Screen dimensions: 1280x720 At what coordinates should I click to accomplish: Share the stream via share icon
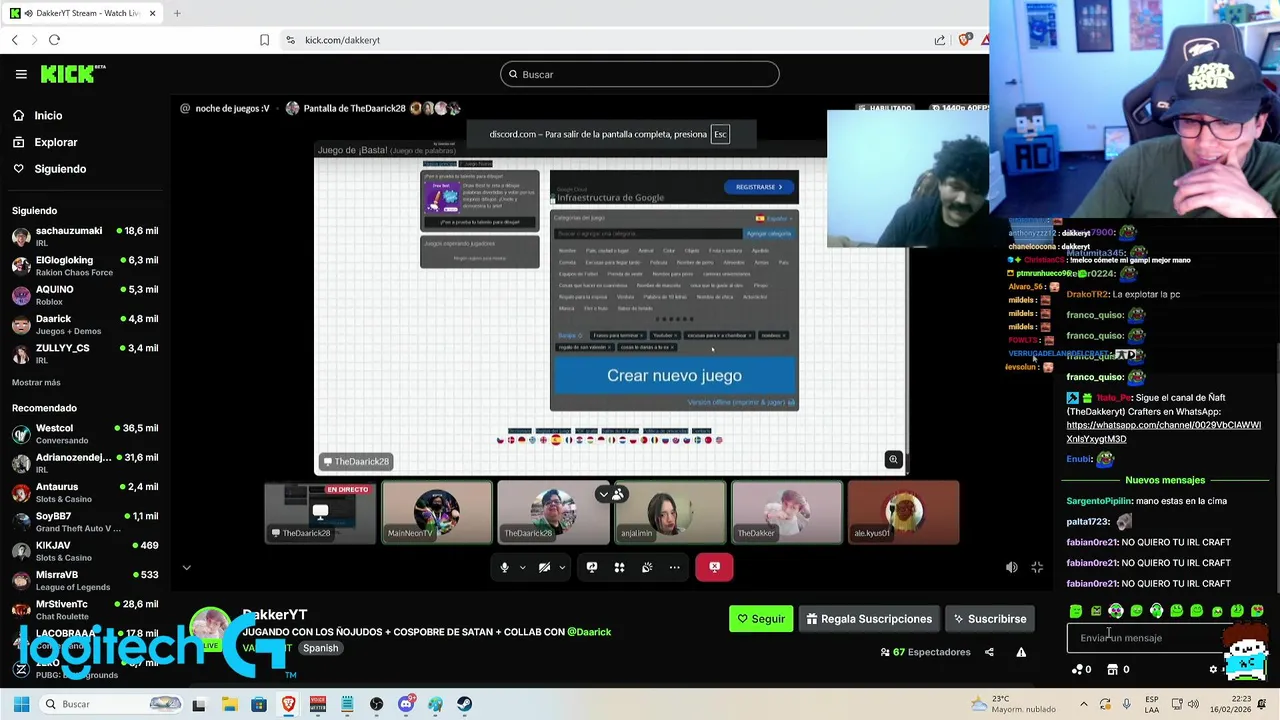tap(989, 652)
